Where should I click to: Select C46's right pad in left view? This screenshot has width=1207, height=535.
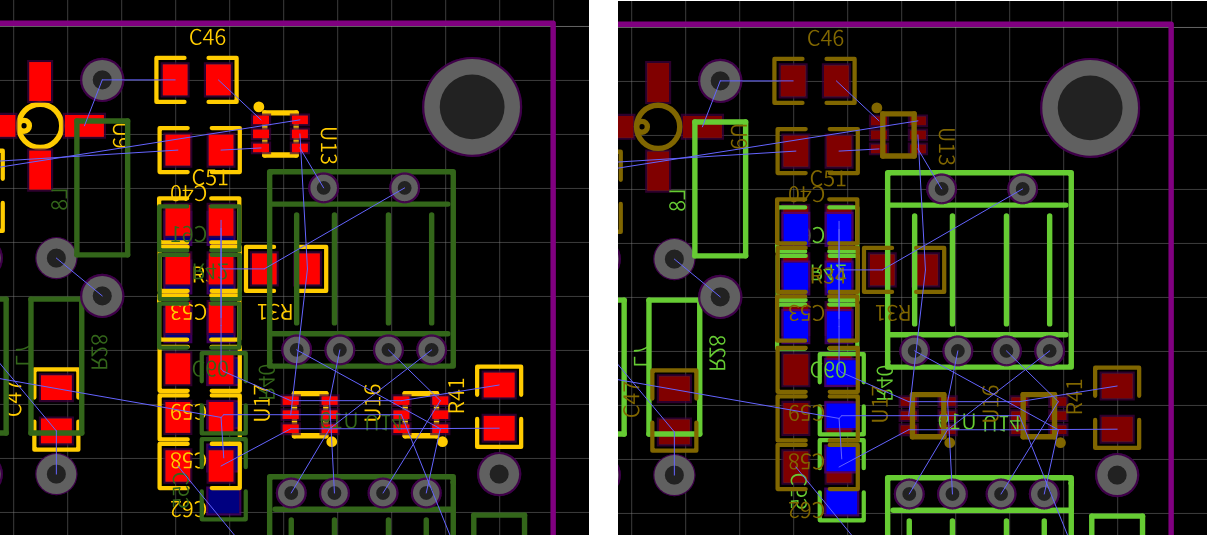click(220, 80)
